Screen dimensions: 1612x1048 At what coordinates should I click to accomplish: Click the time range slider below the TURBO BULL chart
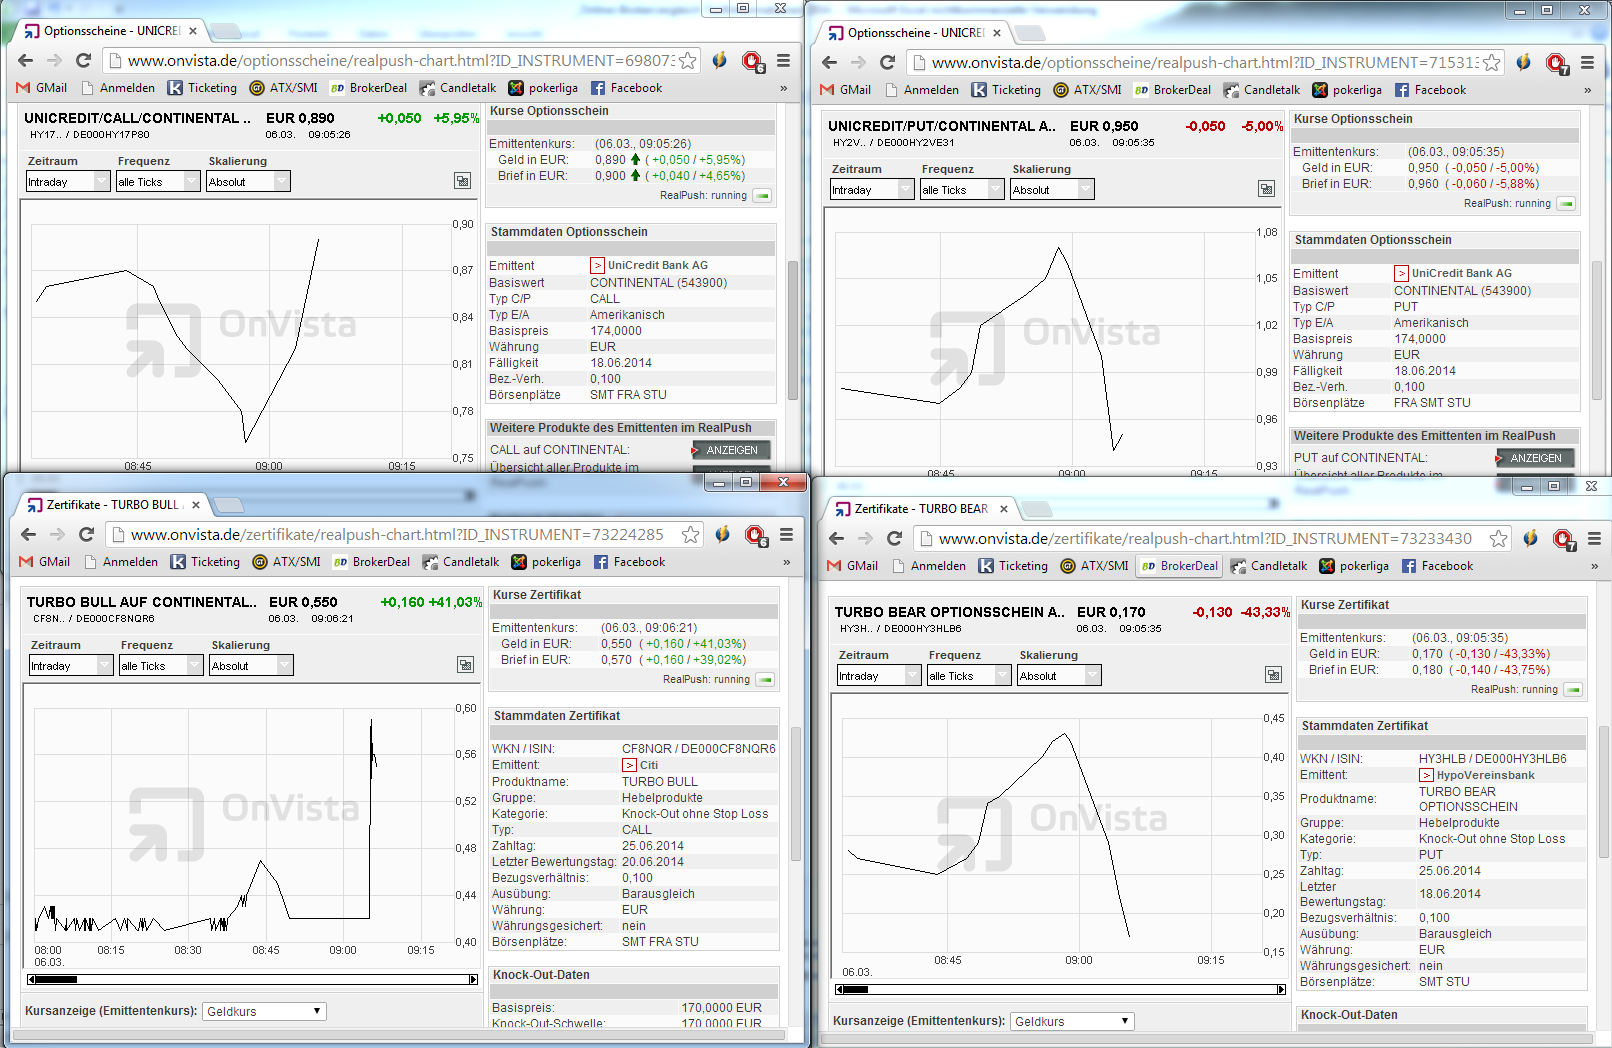(251, 979)
